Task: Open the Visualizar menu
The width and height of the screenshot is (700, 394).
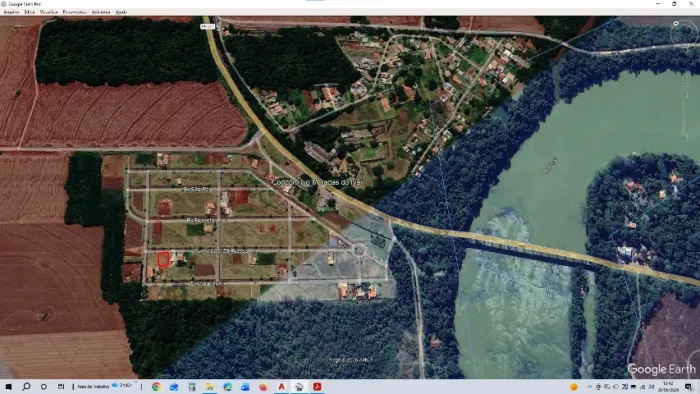Action: coord(49,12)
